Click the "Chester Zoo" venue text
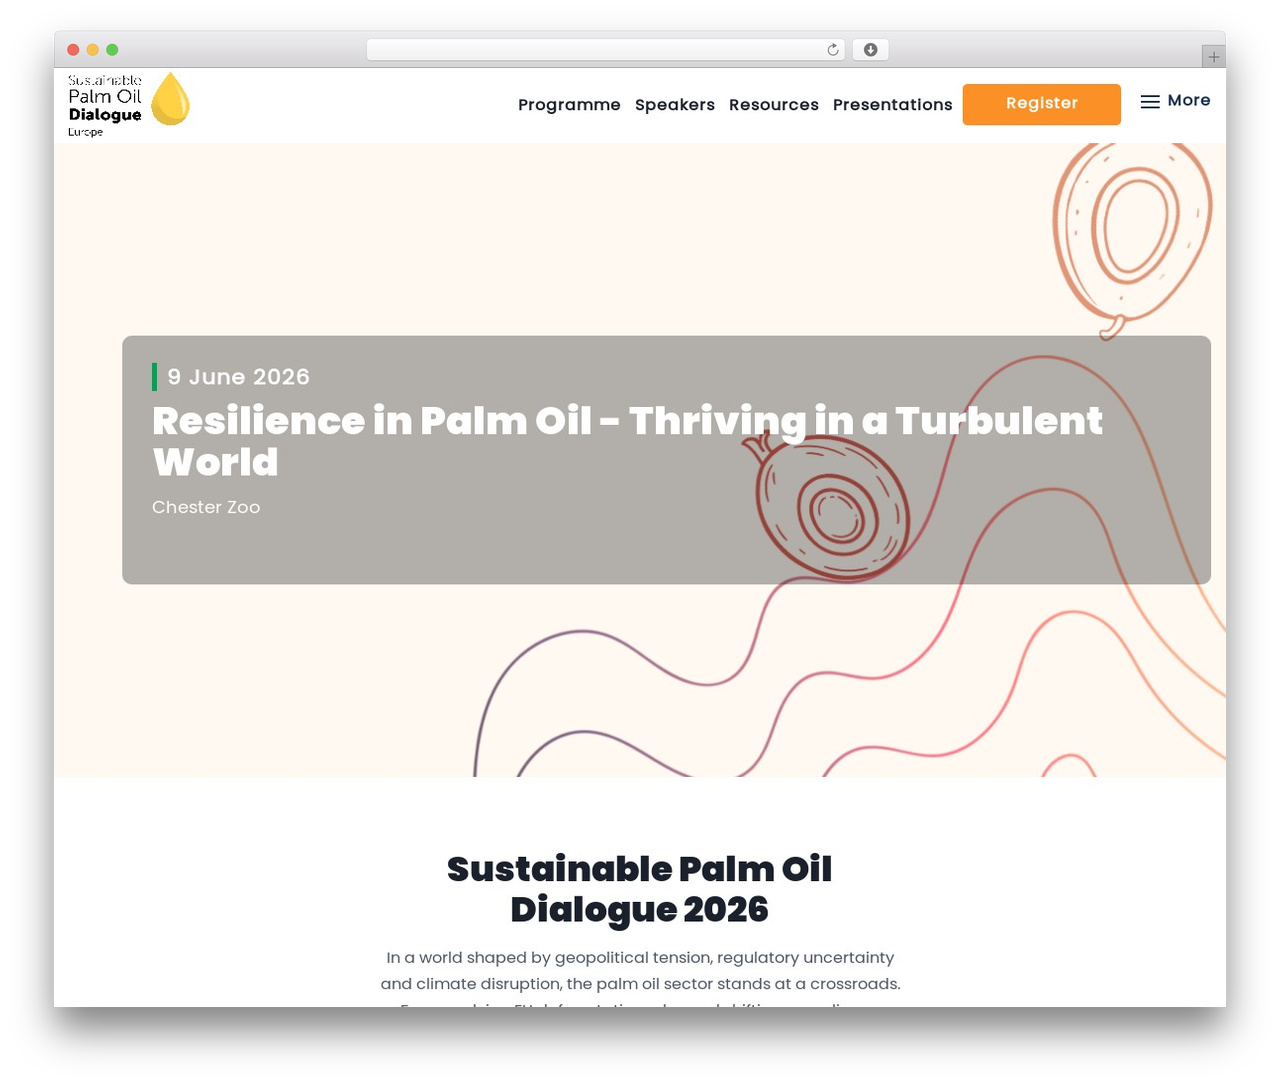 (x=206, y=507)
